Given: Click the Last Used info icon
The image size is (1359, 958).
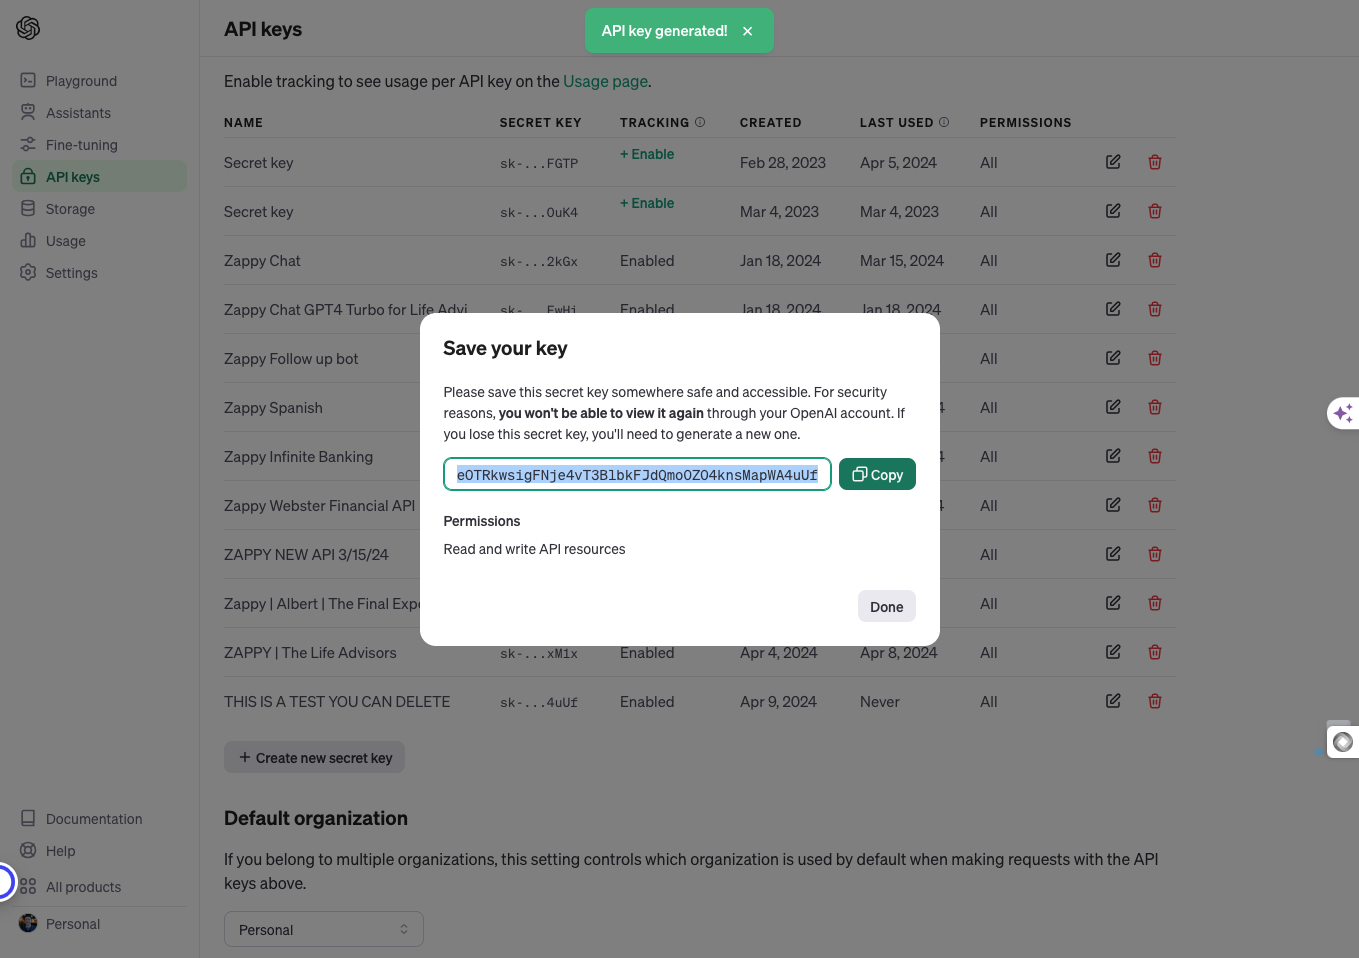Looking at the screenshot, I should pos(944,122).
